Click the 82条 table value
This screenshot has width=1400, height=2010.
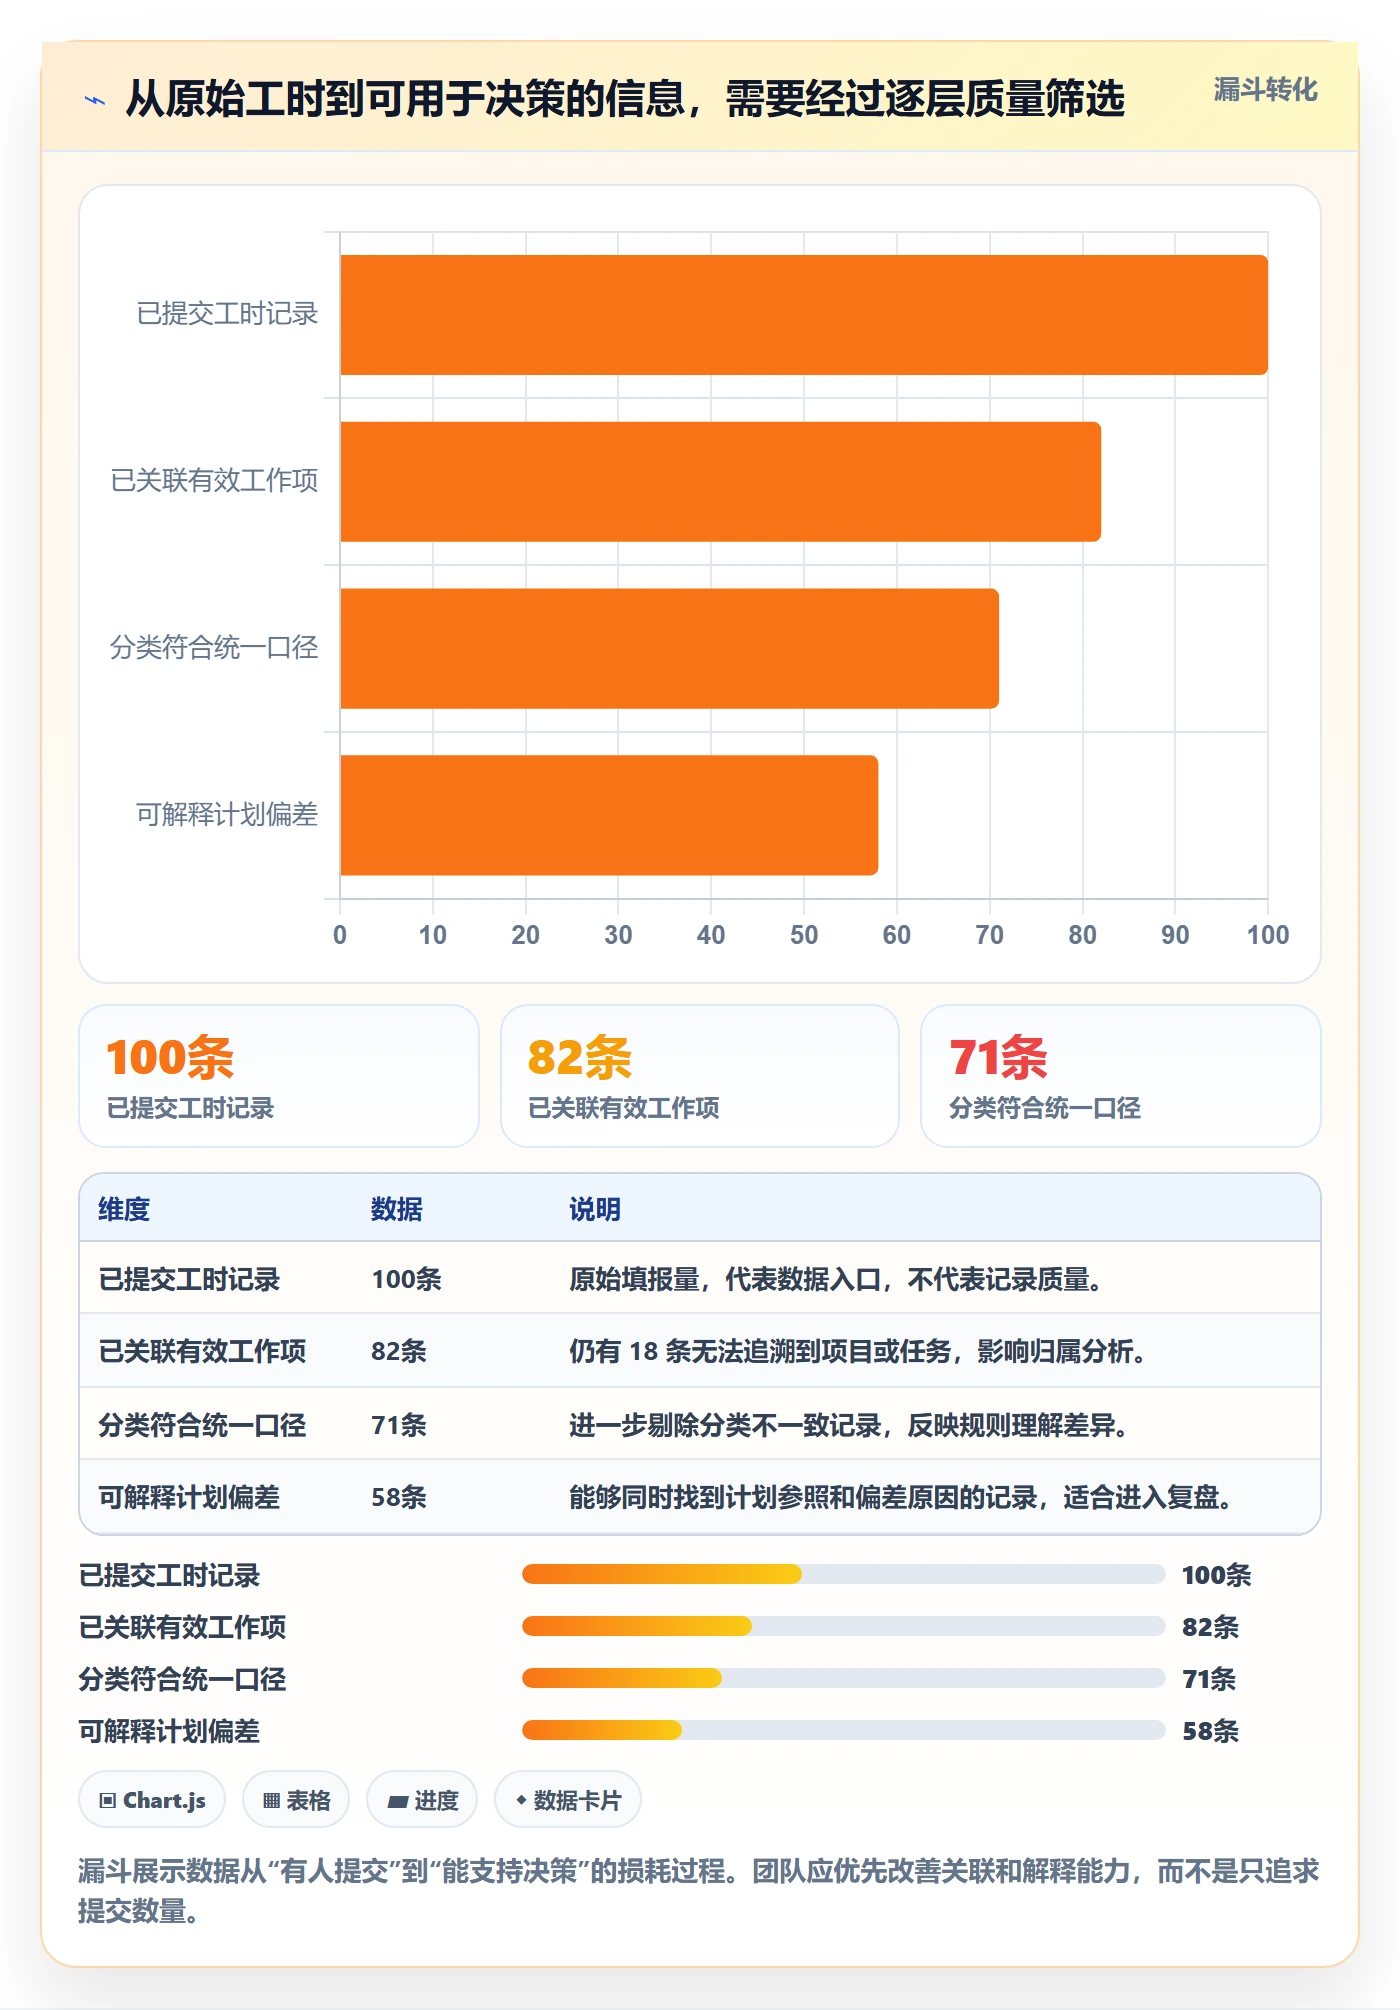pyautogui.click(x=399, y=1351)
